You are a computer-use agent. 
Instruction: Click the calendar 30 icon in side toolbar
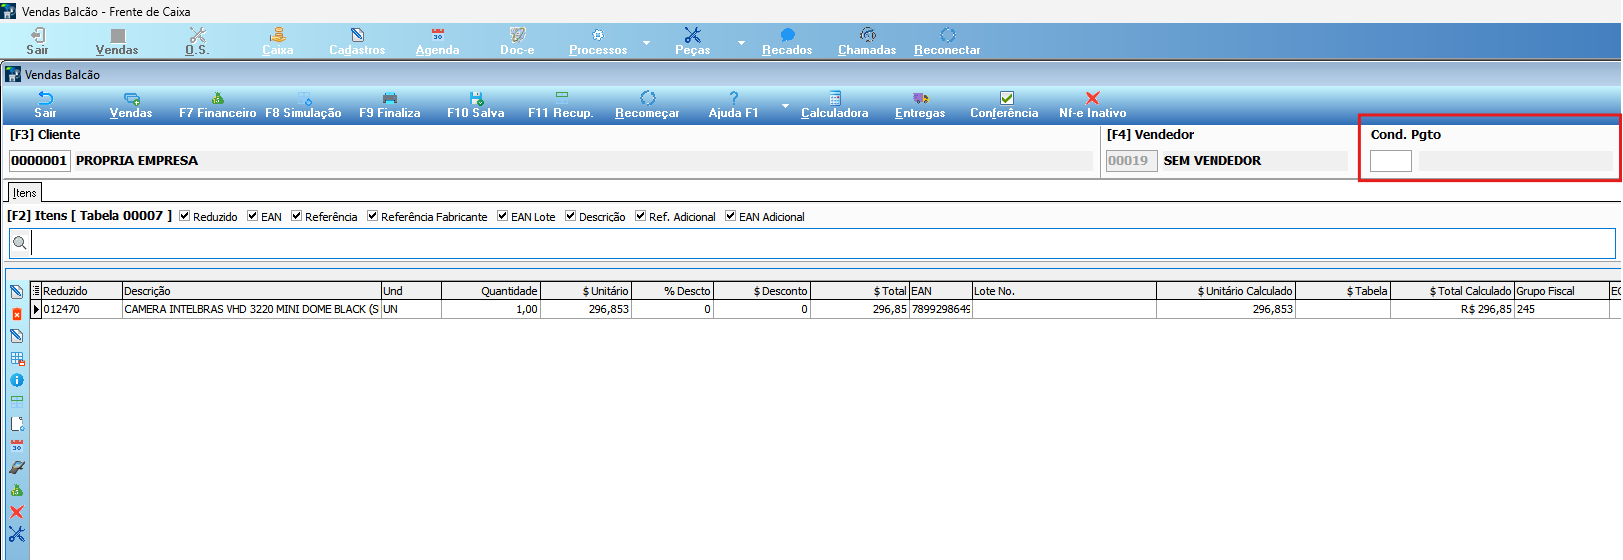coord(16,446)
